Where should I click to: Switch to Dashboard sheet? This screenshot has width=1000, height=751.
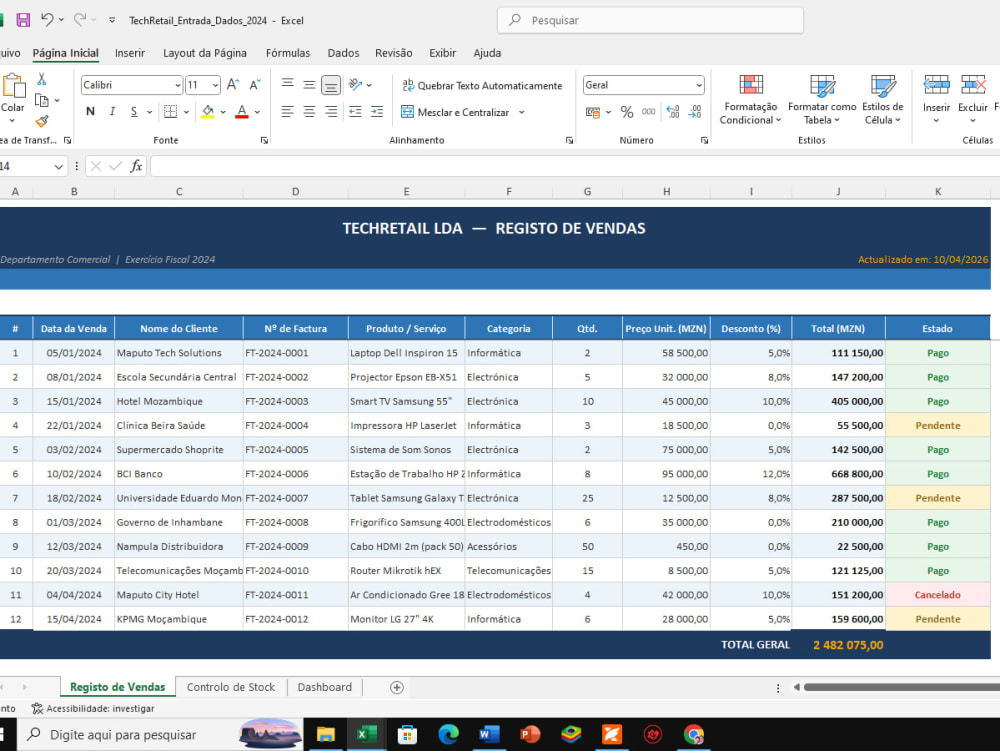coord(325,687)
